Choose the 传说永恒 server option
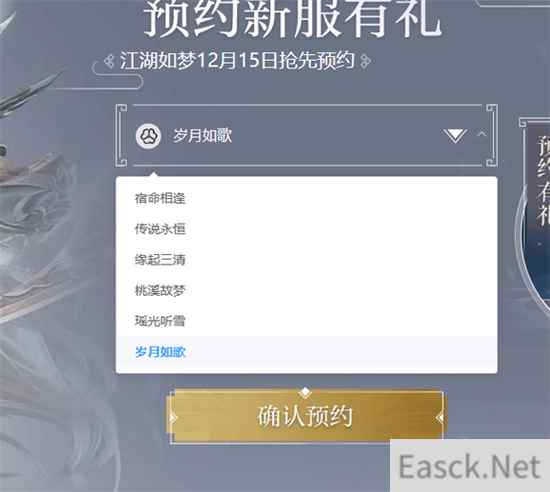This screenshot has width=550, height=492. click(x=306, y=229)
